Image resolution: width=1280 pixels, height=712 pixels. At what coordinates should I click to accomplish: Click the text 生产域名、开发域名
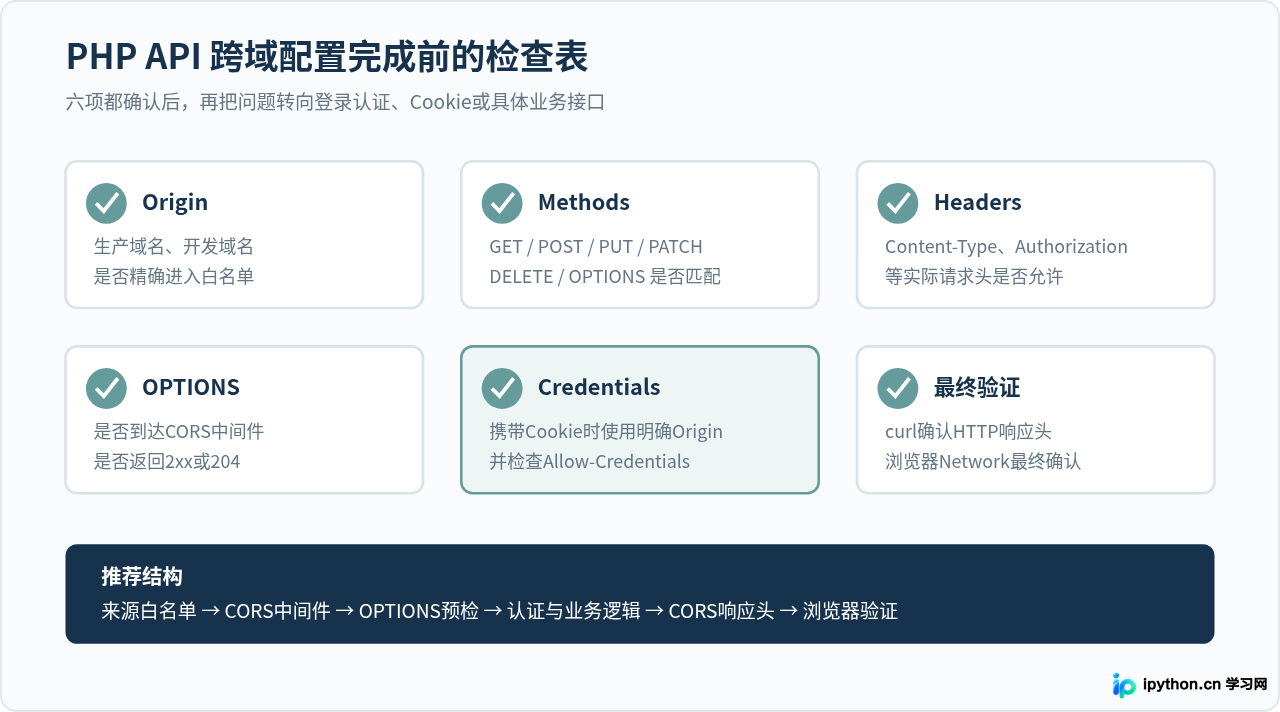click(x=174, y=246)
